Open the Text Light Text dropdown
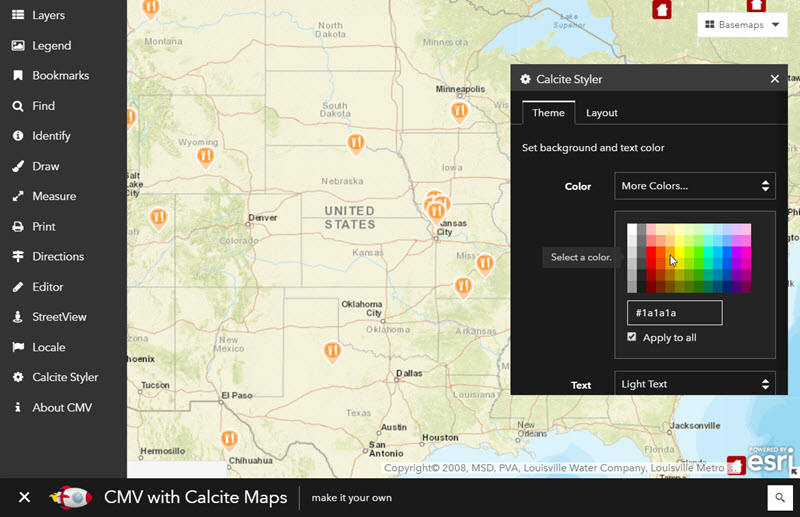 (x=695, y=384)
